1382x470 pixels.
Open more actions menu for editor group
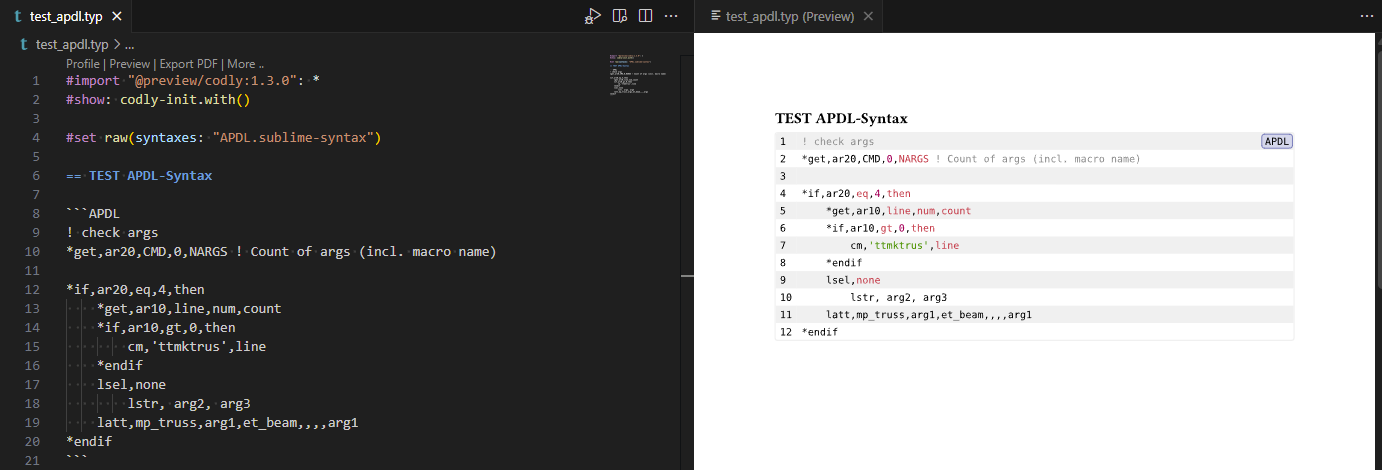(672, 16)
